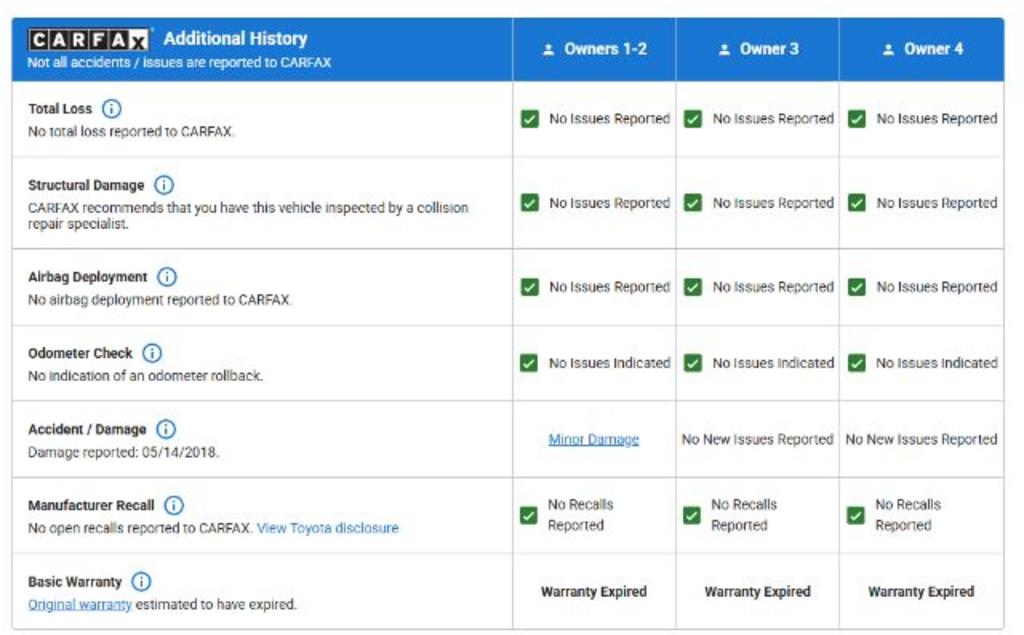The width and height of the screenshot is (1024, 635).
Task: Click the CARFAX logo
Action: pos(89,40)
